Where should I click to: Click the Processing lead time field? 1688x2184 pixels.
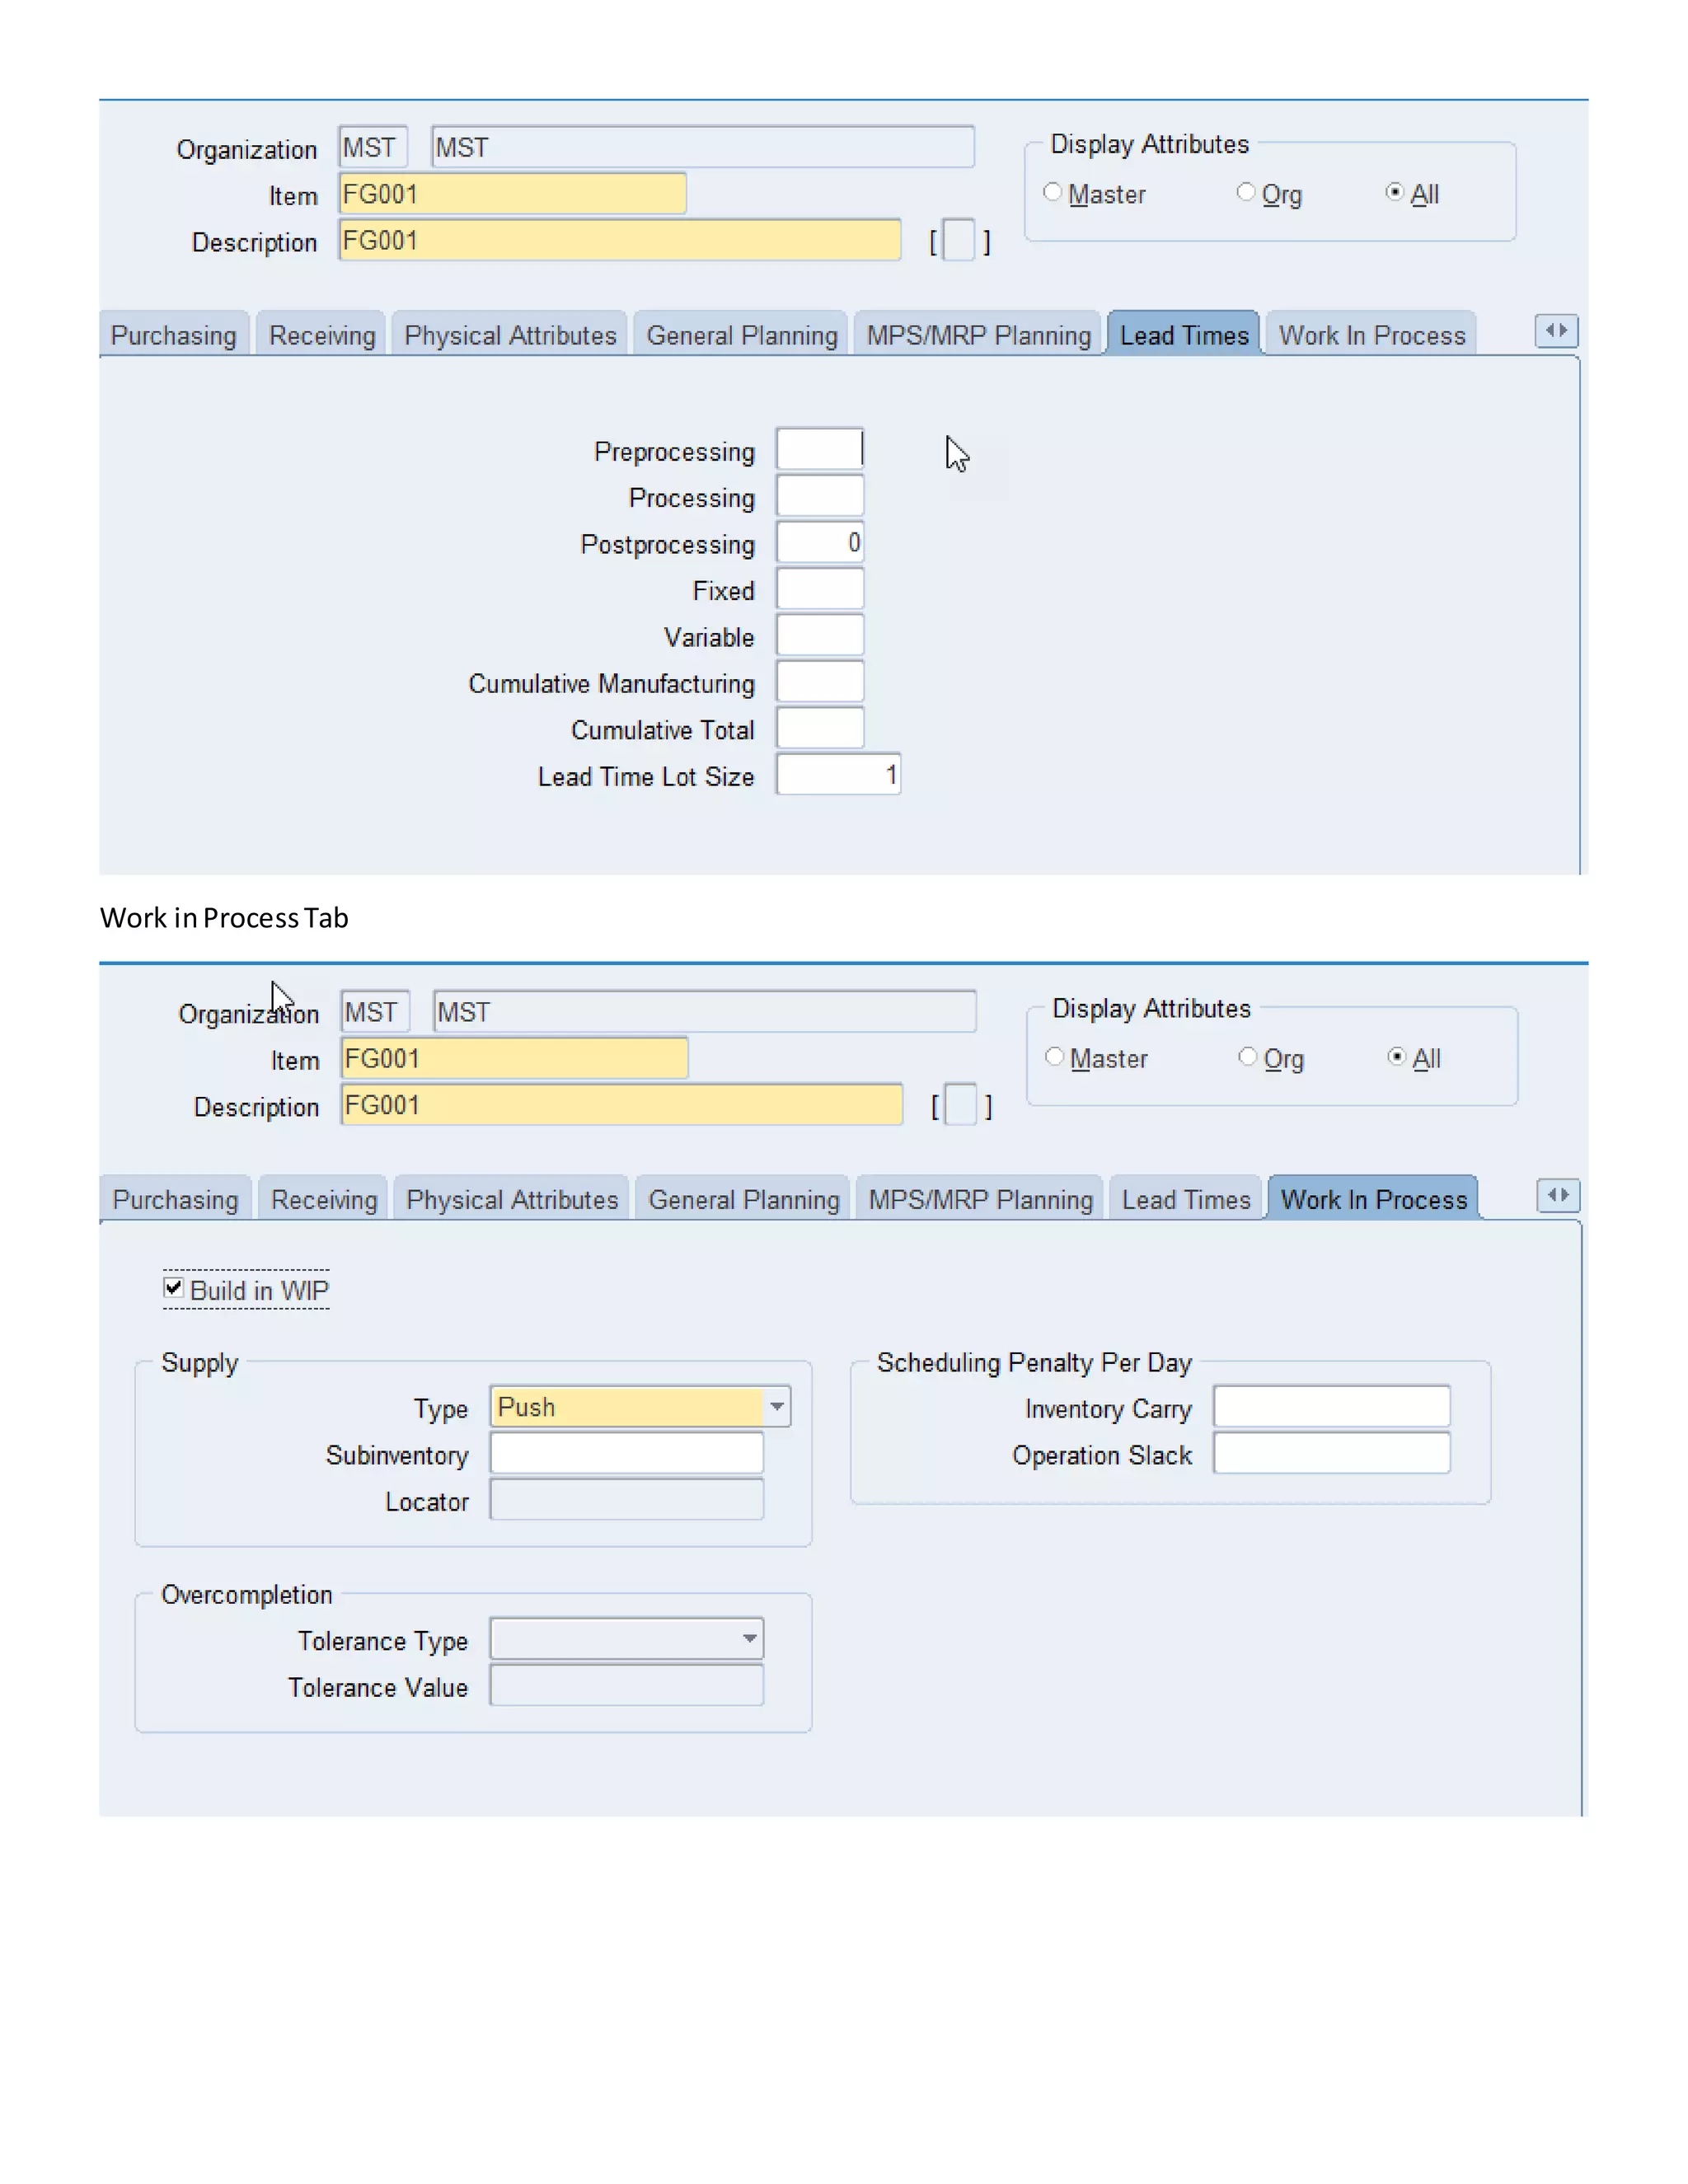click(820, 496)
